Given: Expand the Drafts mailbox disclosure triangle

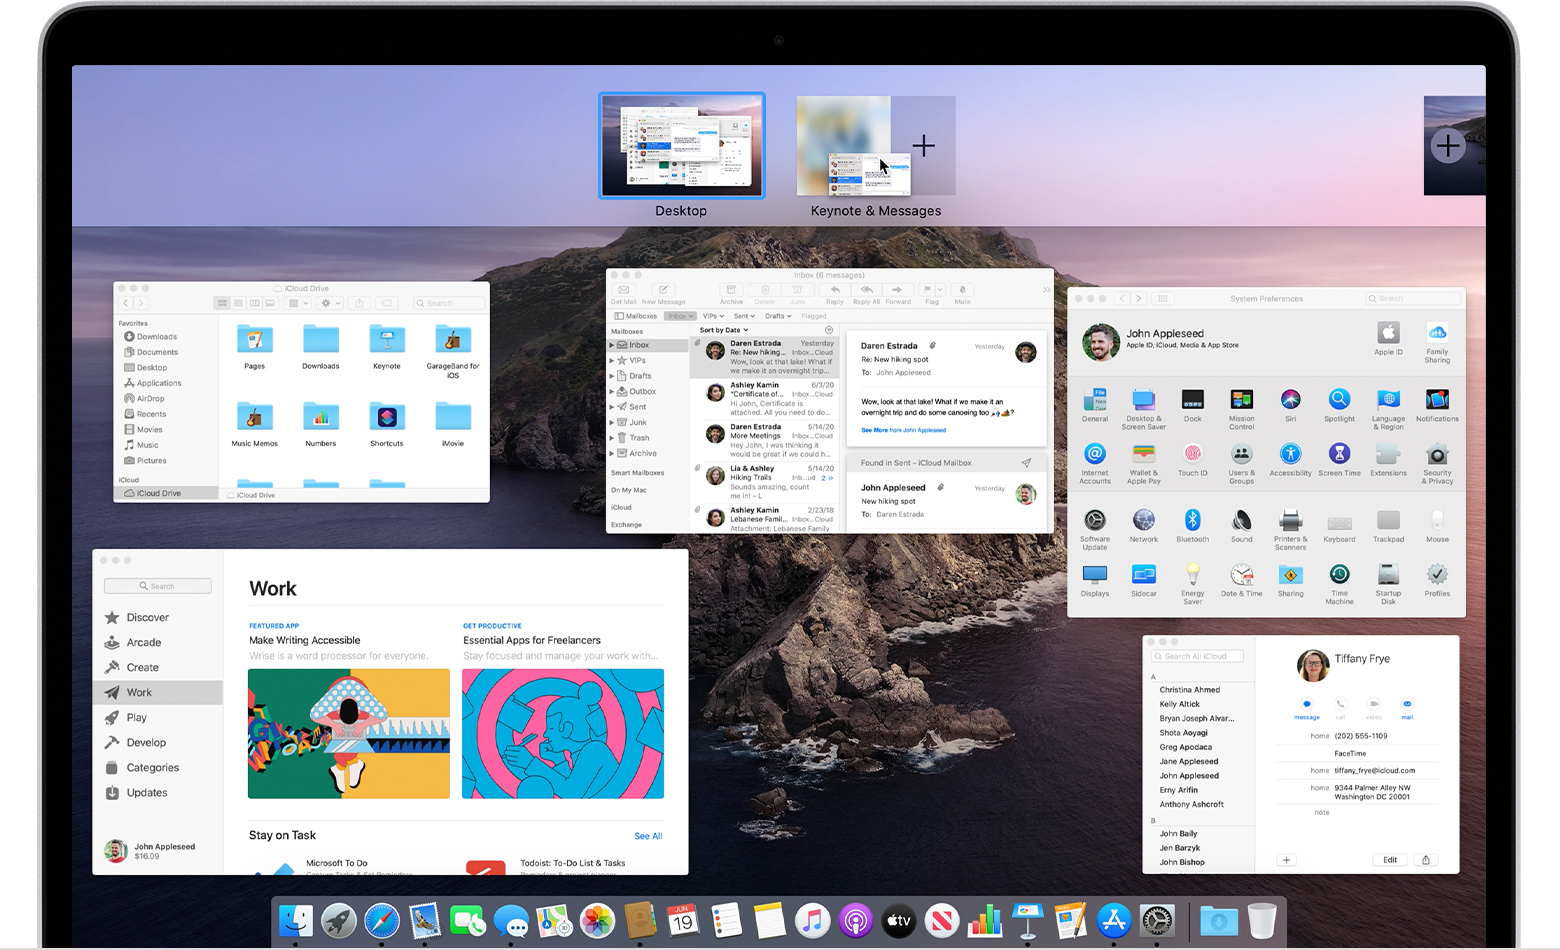Looking at the screenshot, I should (612, 376).
